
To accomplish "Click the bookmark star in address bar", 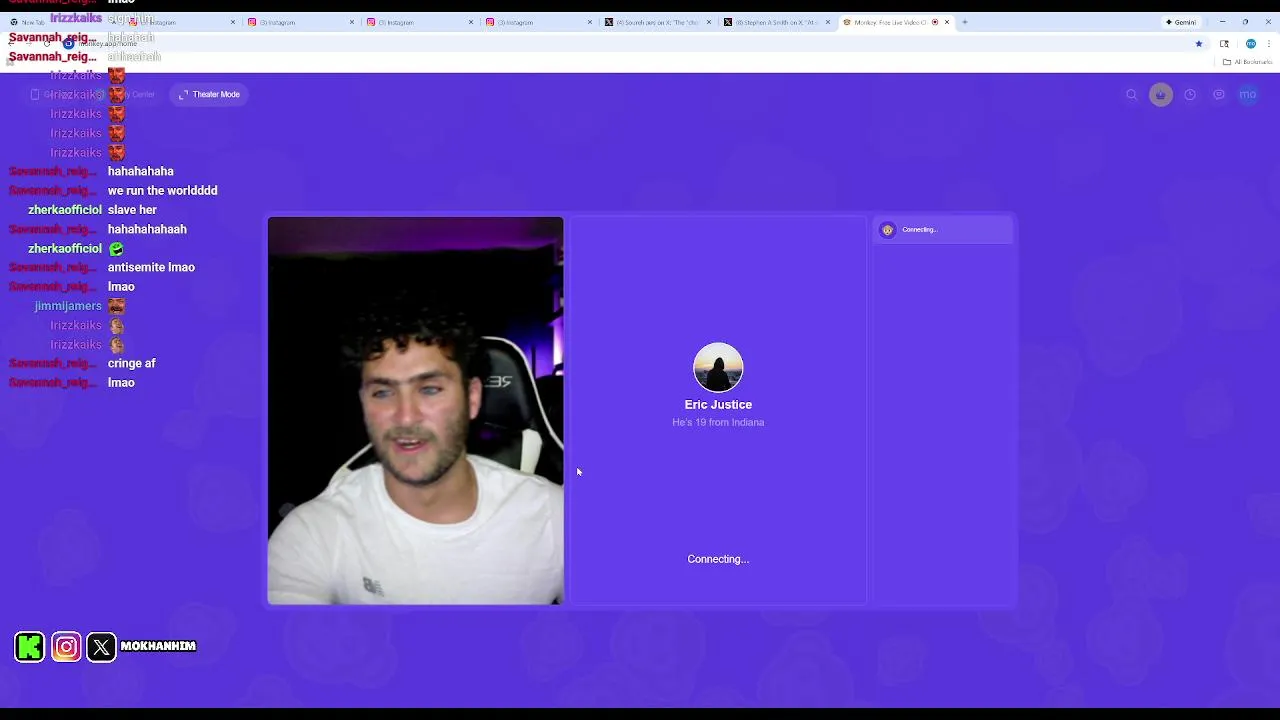I will click(x=1199, y=44).
